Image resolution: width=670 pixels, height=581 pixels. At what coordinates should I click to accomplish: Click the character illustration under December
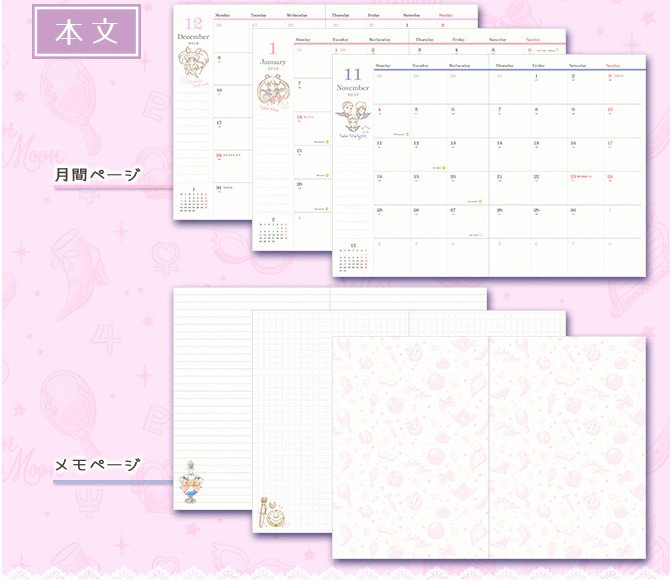pyautogui.click(x=193, y=73)
